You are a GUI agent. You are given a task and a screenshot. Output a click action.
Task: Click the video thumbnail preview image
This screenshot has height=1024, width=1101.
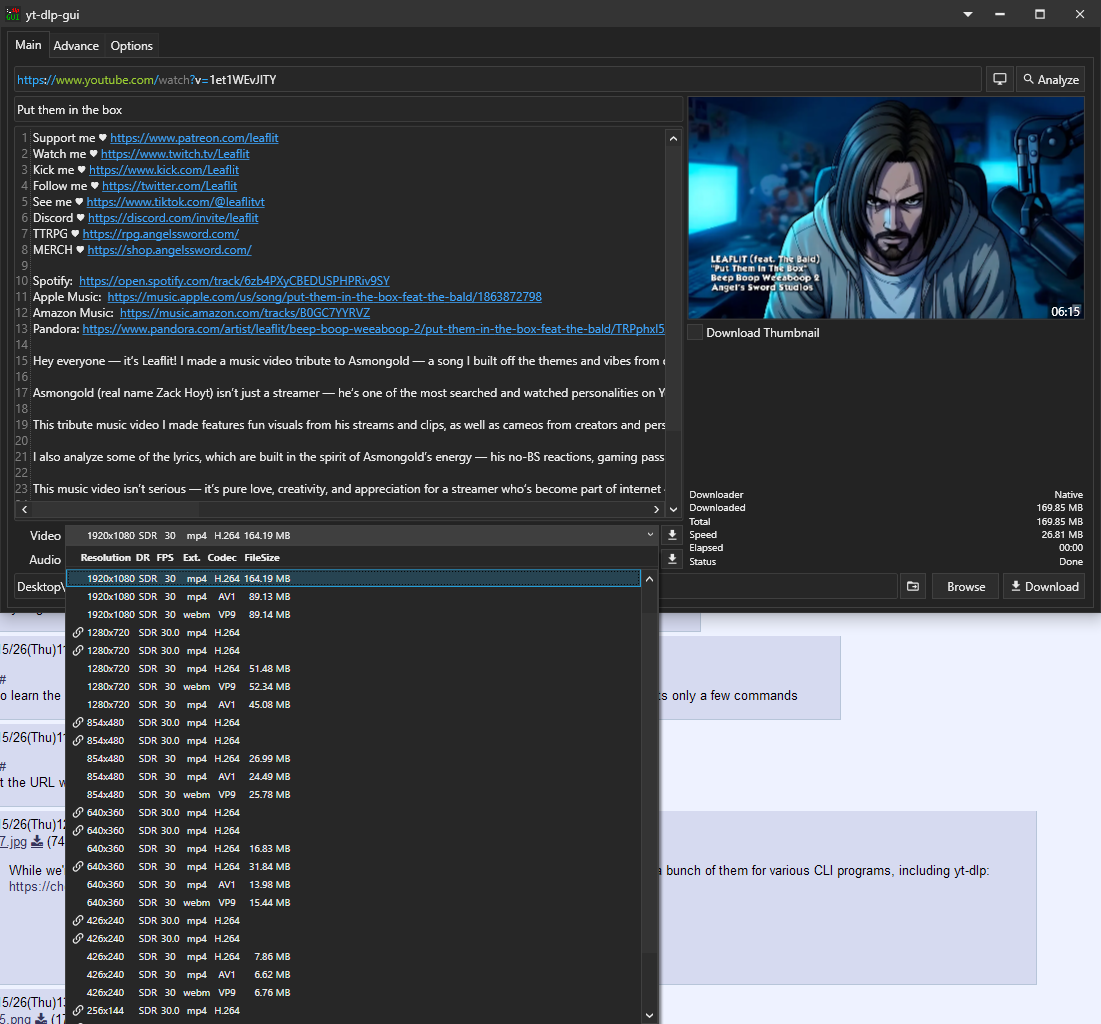885,208
